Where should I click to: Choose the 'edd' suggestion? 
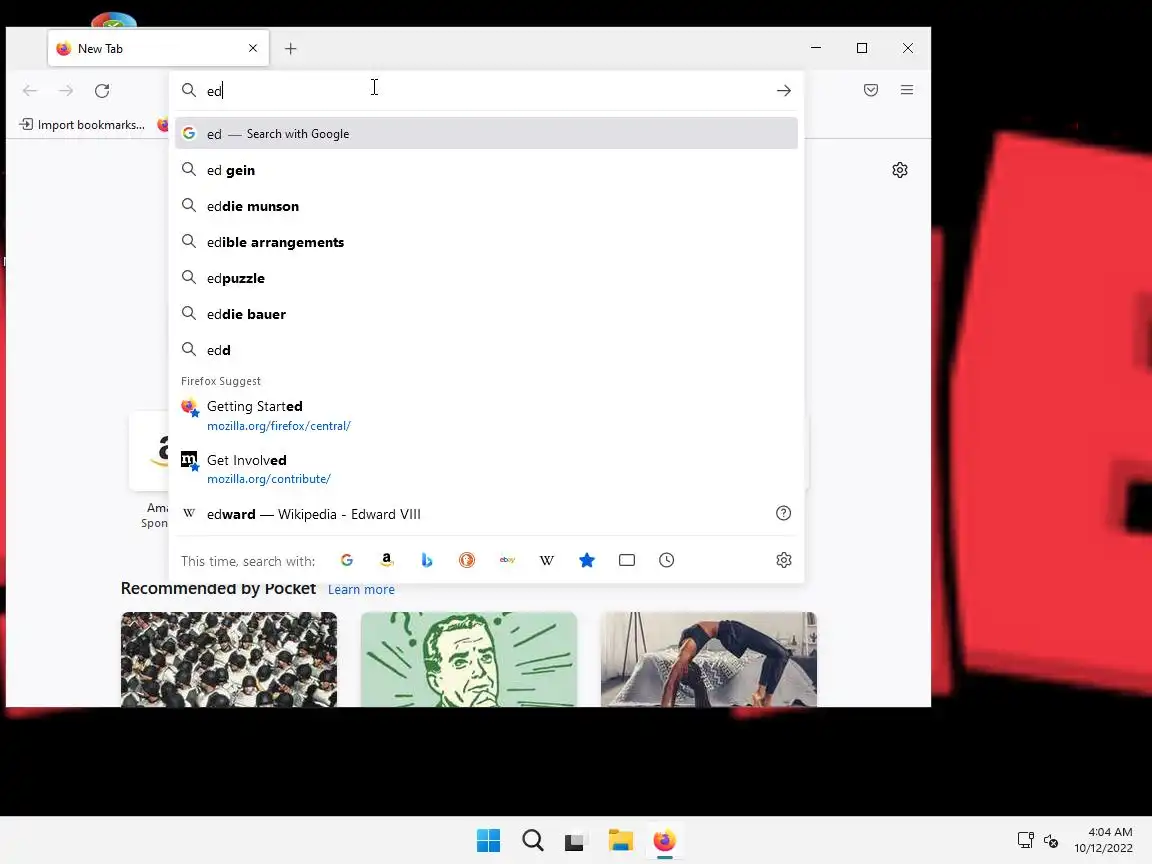pyautogui.click(x=486, y=350)
